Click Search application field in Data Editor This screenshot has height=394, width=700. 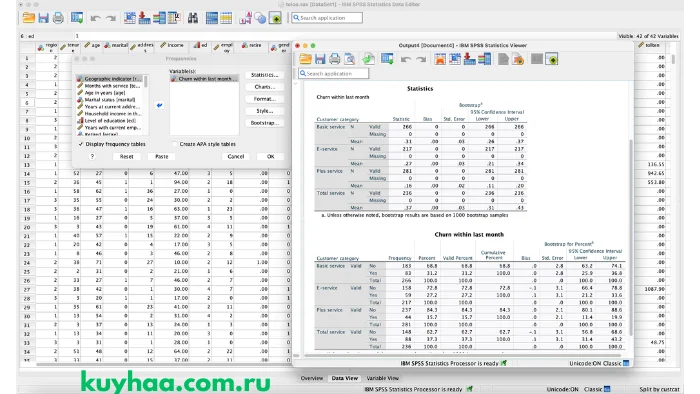point(327,18)
